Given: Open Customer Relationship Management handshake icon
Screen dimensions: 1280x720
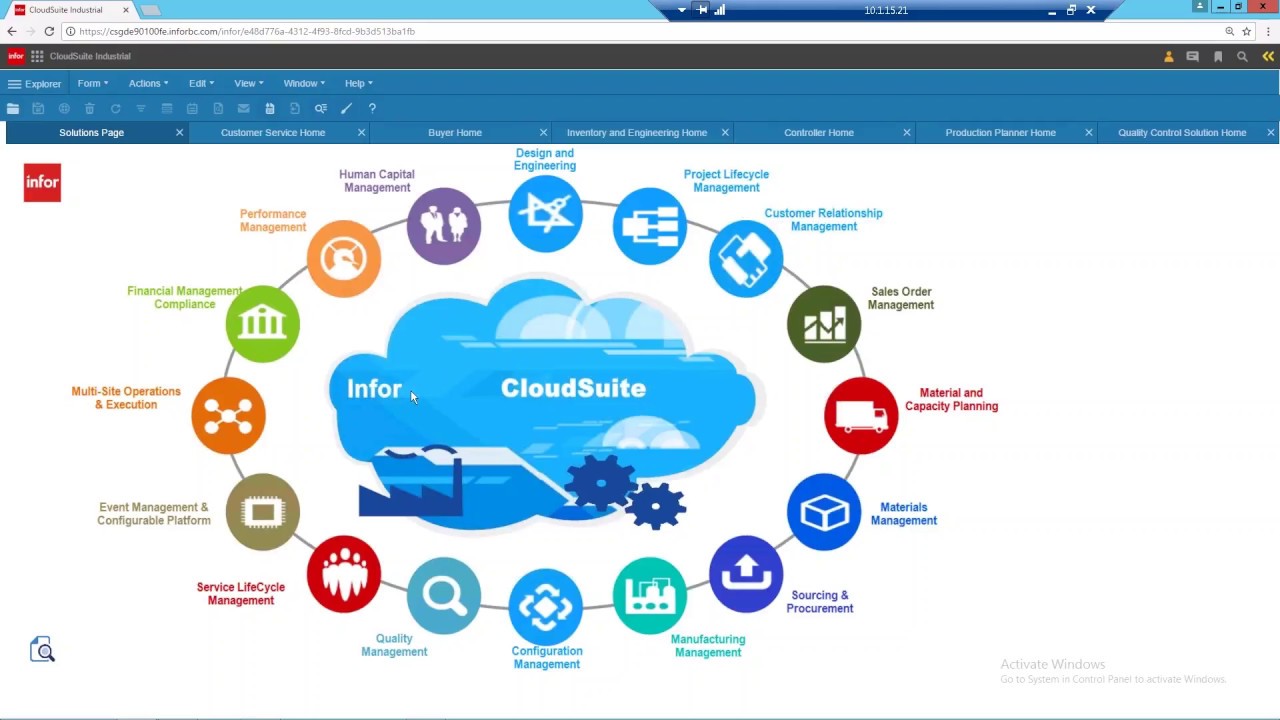Looking at the screenshot, I should click(746, 258).
